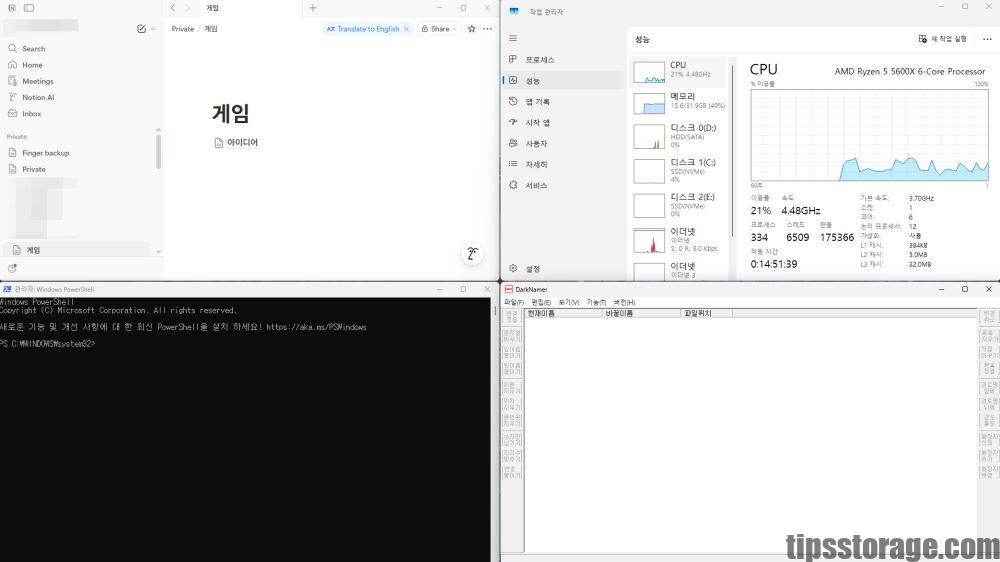This screenshot has height=562, width=1000.
Task: Favorite this Notion page with the star icon
Action: 471,29
